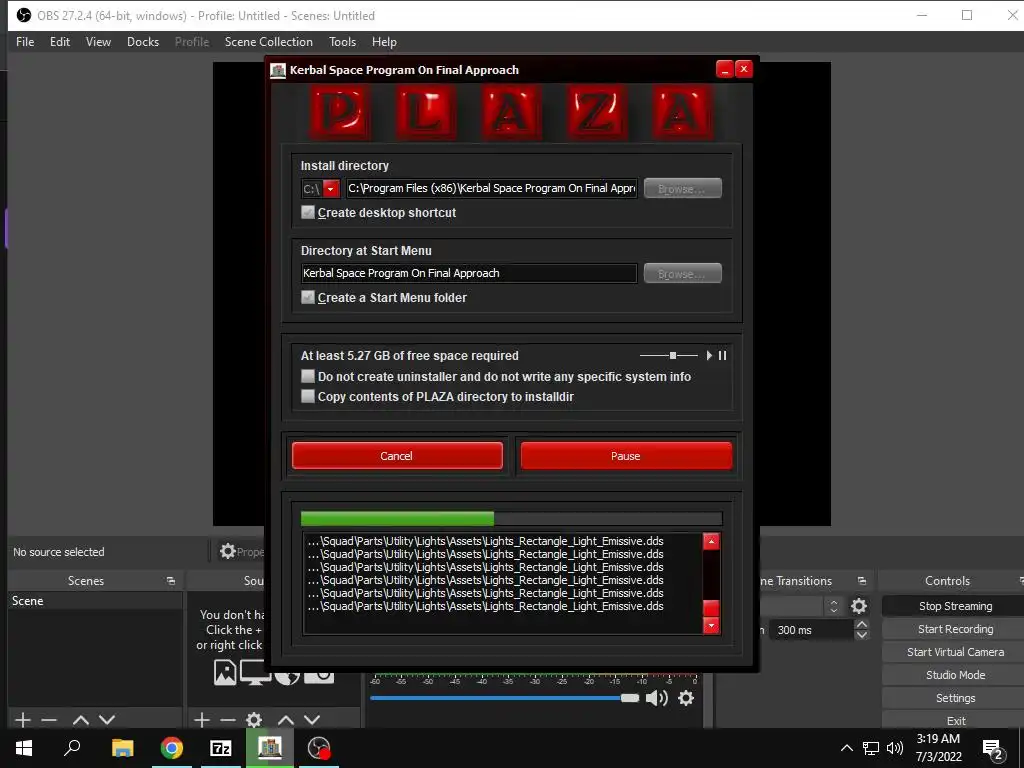Click the install directory path field
Image resolution: width=1024 pixels, height=768 pixels.
(492, 188)
